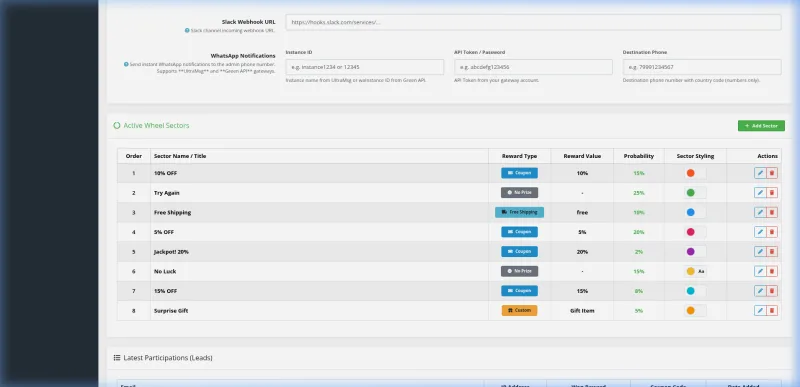The image size is (800, 387).
Task: Click the 2% probability for Jackpot! 20%
Action: click(x=639, y=252)
